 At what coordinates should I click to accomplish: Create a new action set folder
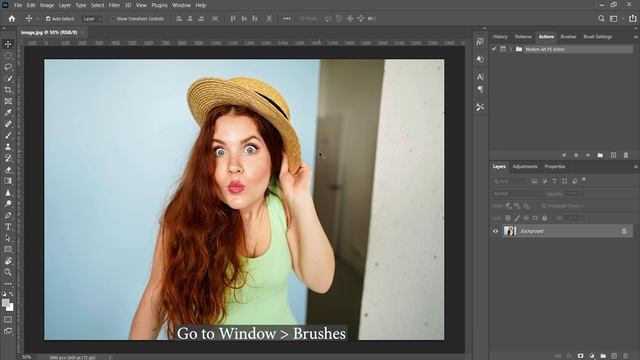click(x=600, y=155)
